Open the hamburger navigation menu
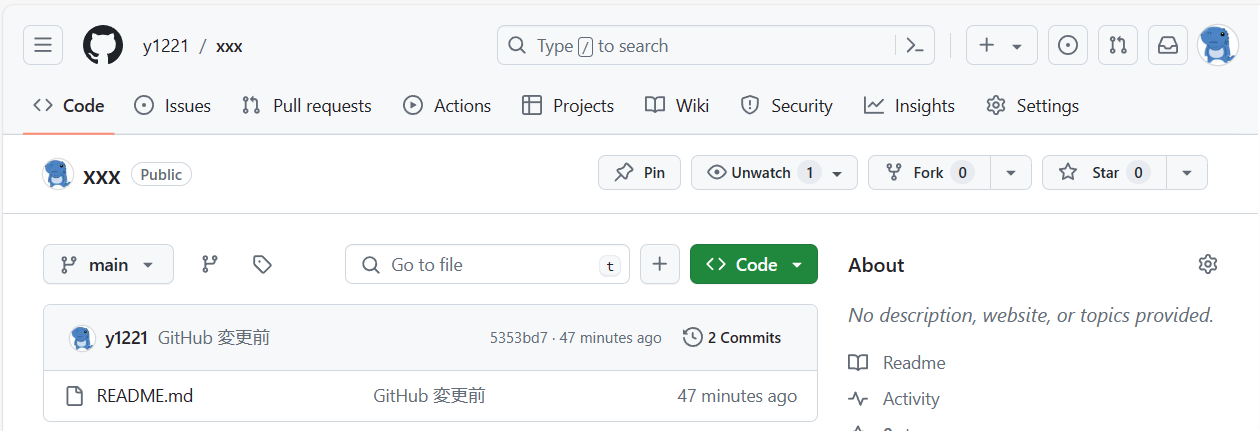This screenshot has height=431, width=1260. 43,45
